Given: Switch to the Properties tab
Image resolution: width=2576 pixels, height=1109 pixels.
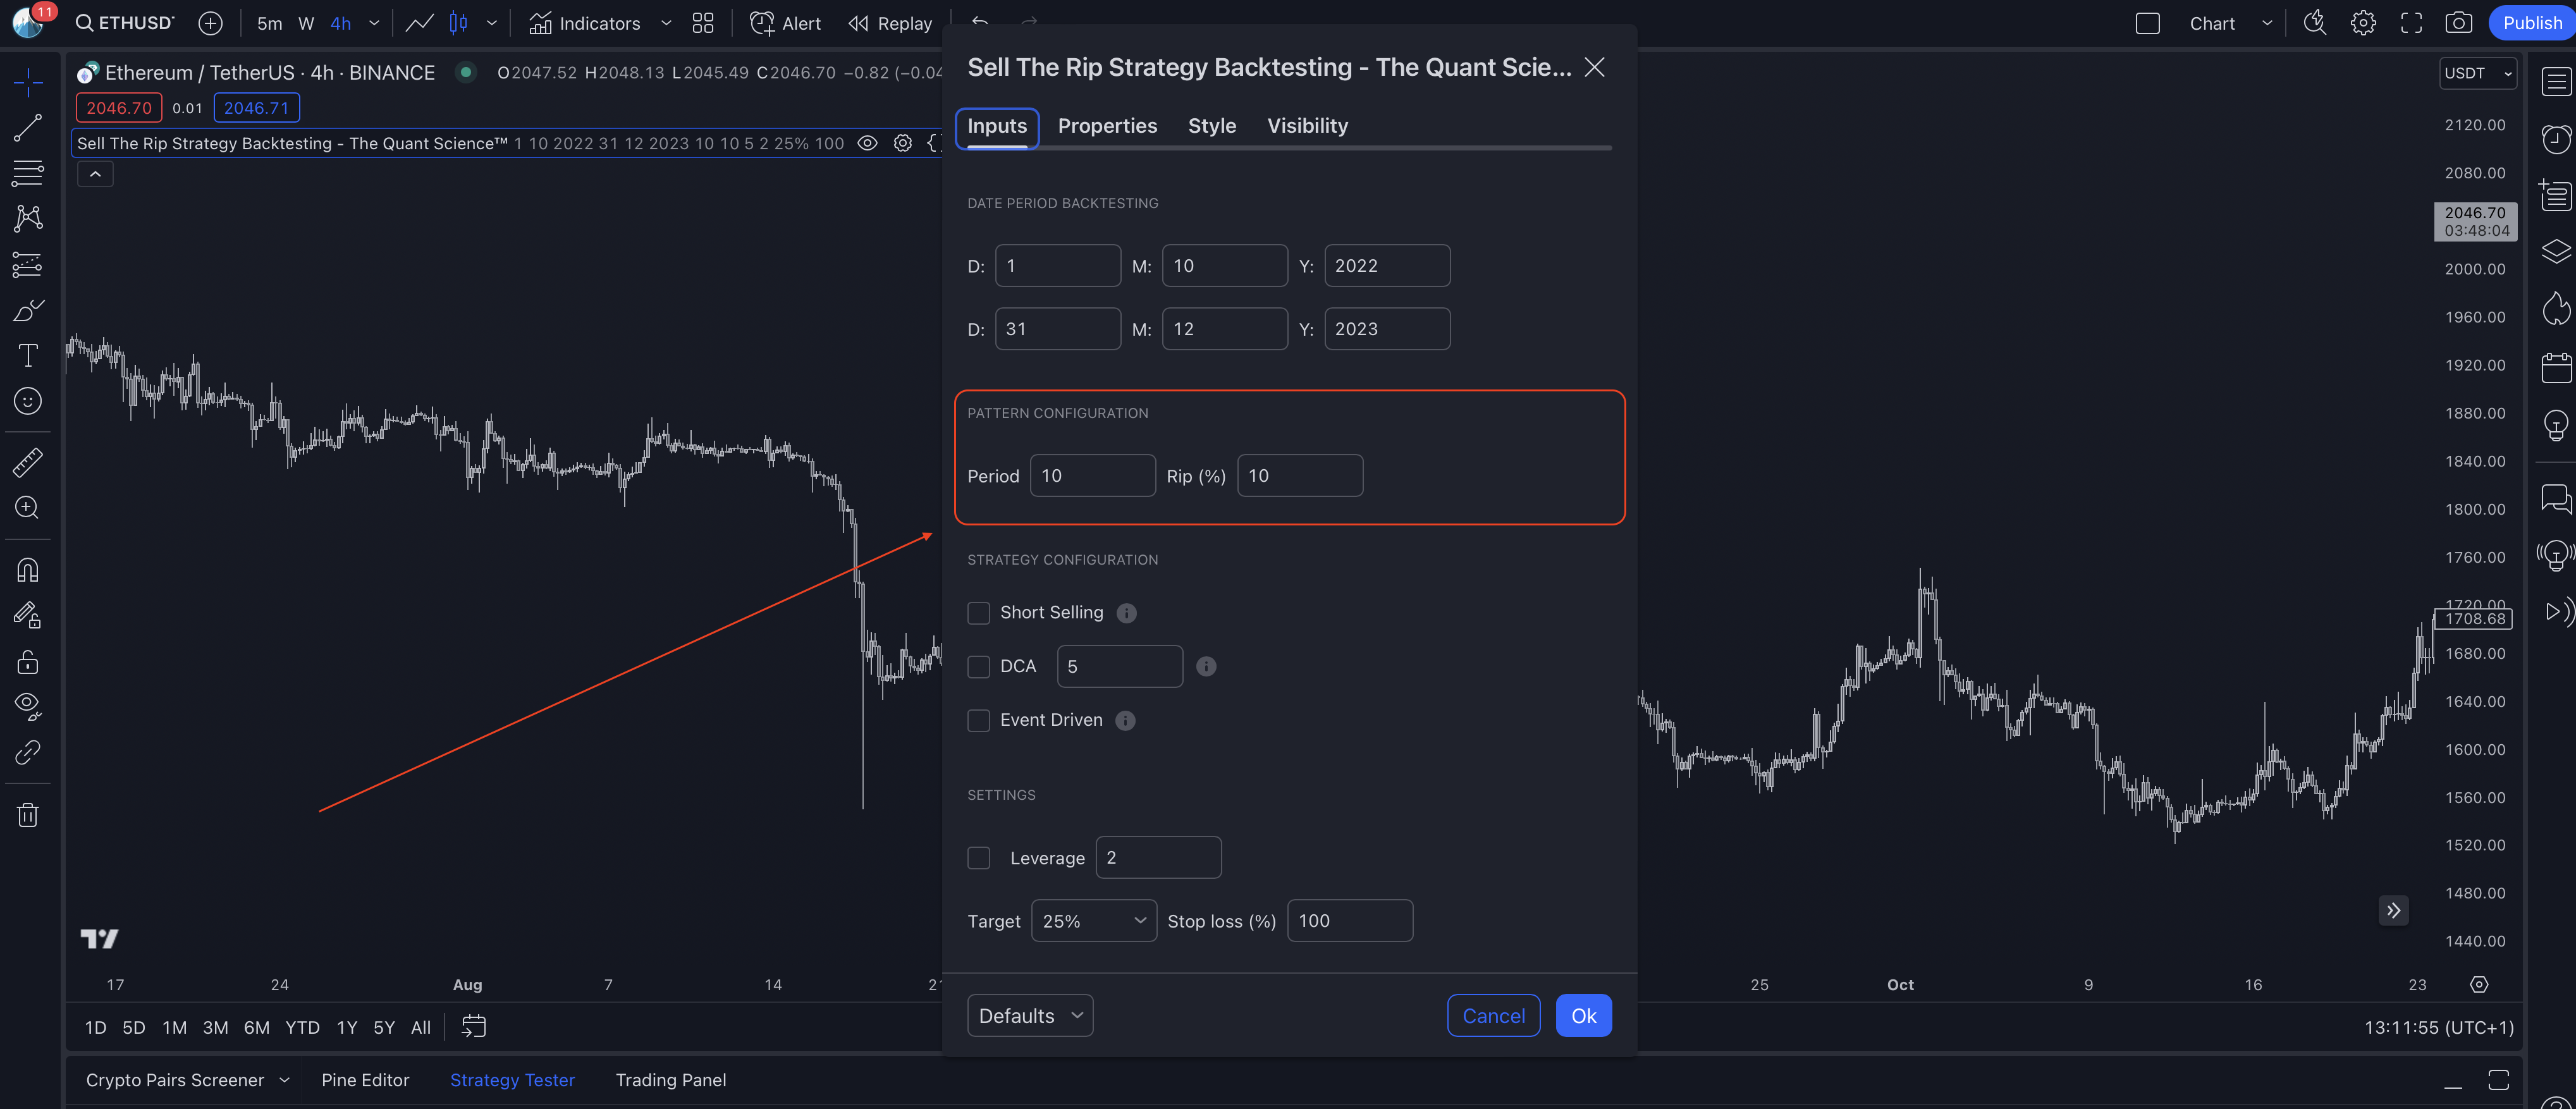Looking at the screenshot, I should (x=1107, y=126).
